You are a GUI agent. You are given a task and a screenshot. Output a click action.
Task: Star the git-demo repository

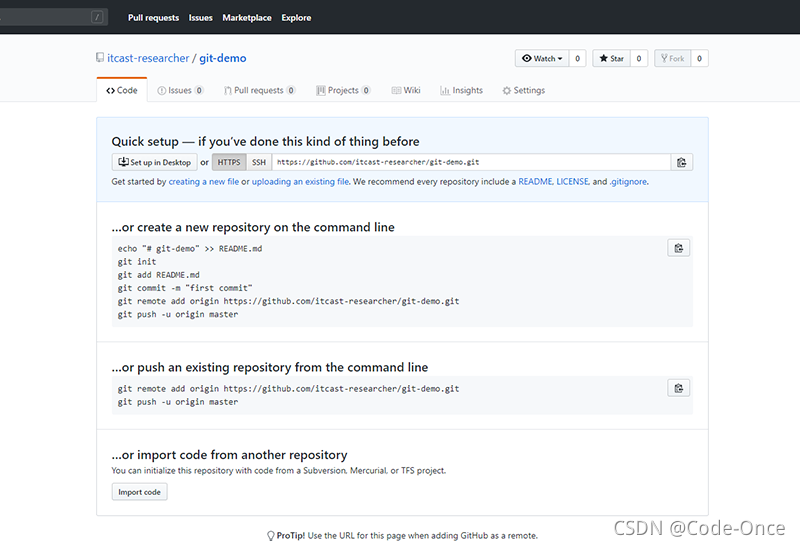coord(611,58)
